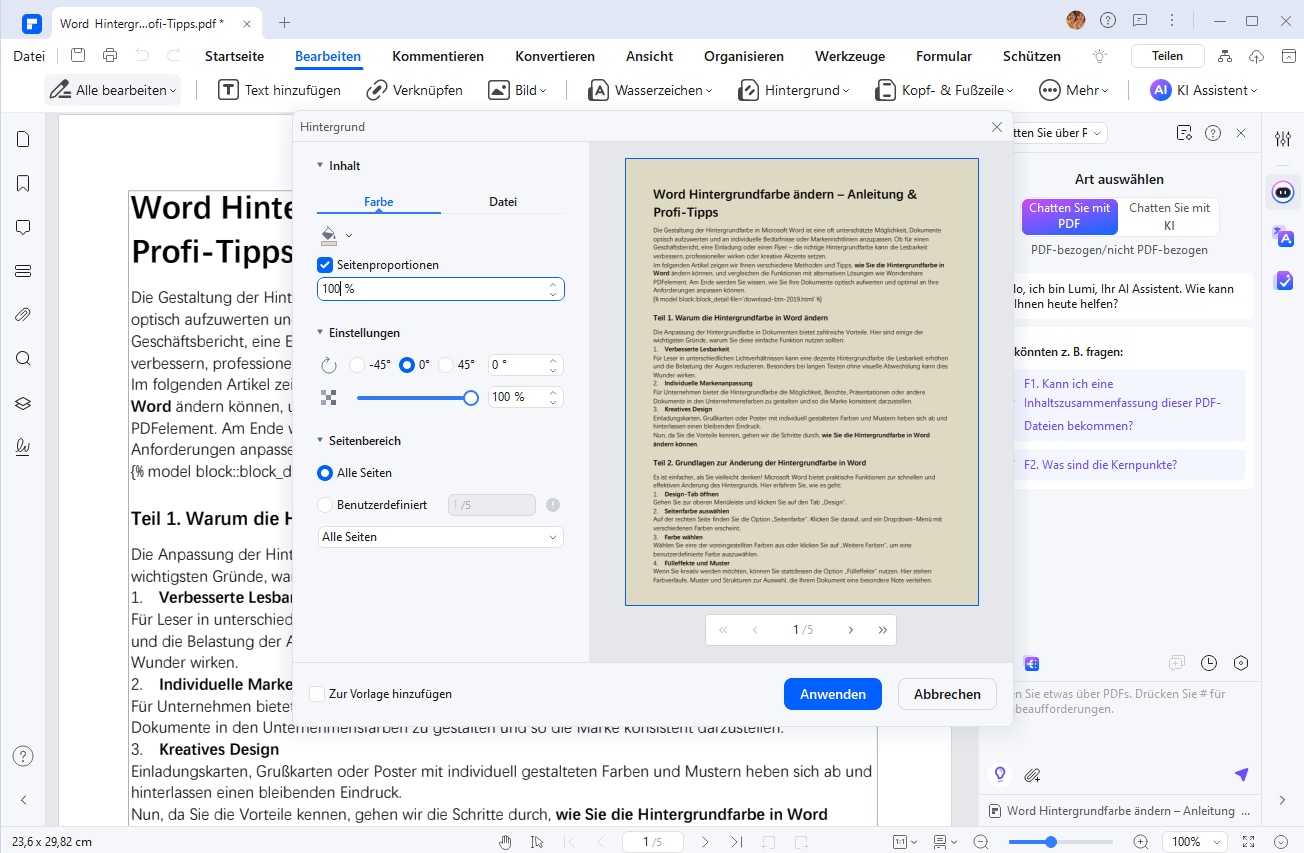1304x853 pixels.
Task: Click the send arrow in AI chat
Action: 1241,774
